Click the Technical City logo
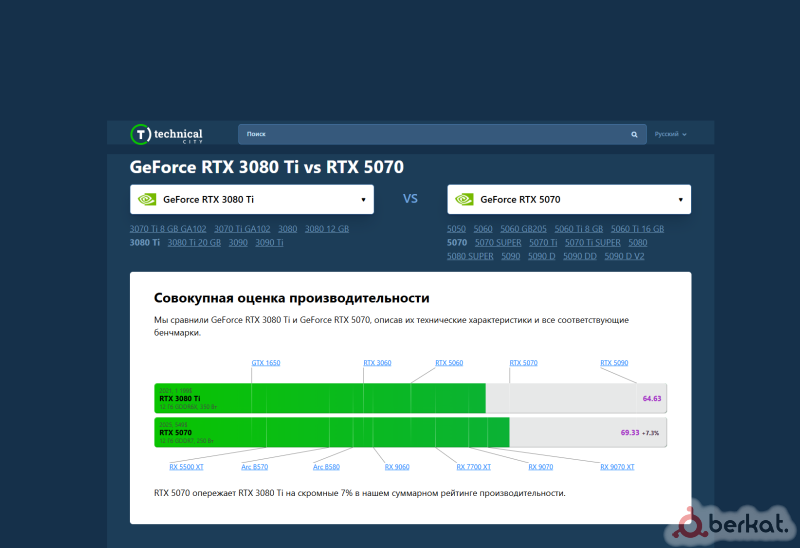Screen dimensions: 800x548 167,135
